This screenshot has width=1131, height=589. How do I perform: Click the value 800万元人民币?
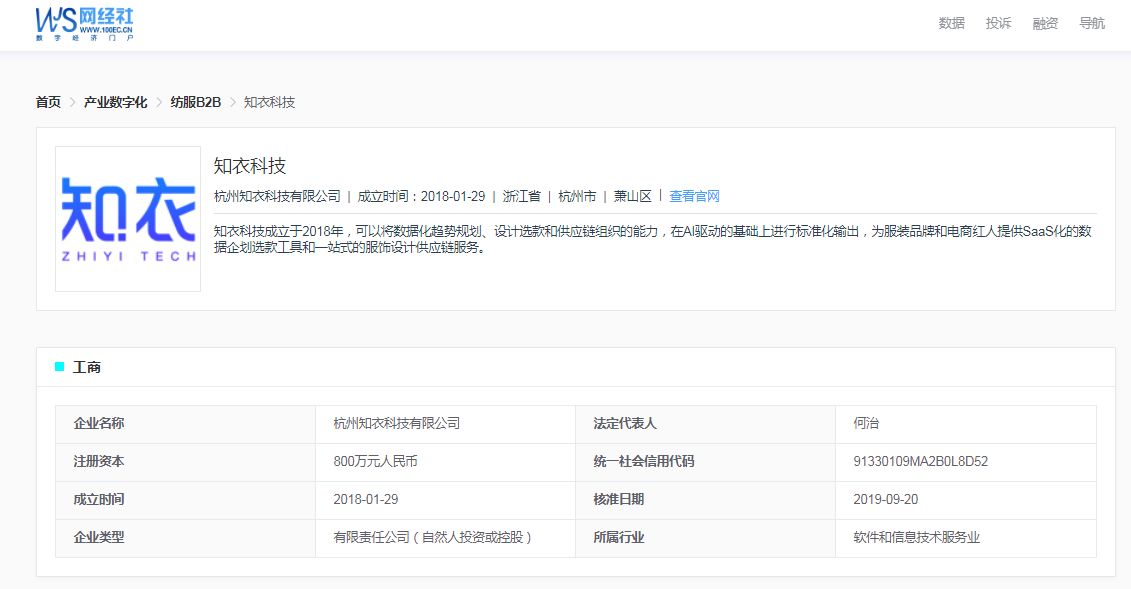[x=376, y=461]
